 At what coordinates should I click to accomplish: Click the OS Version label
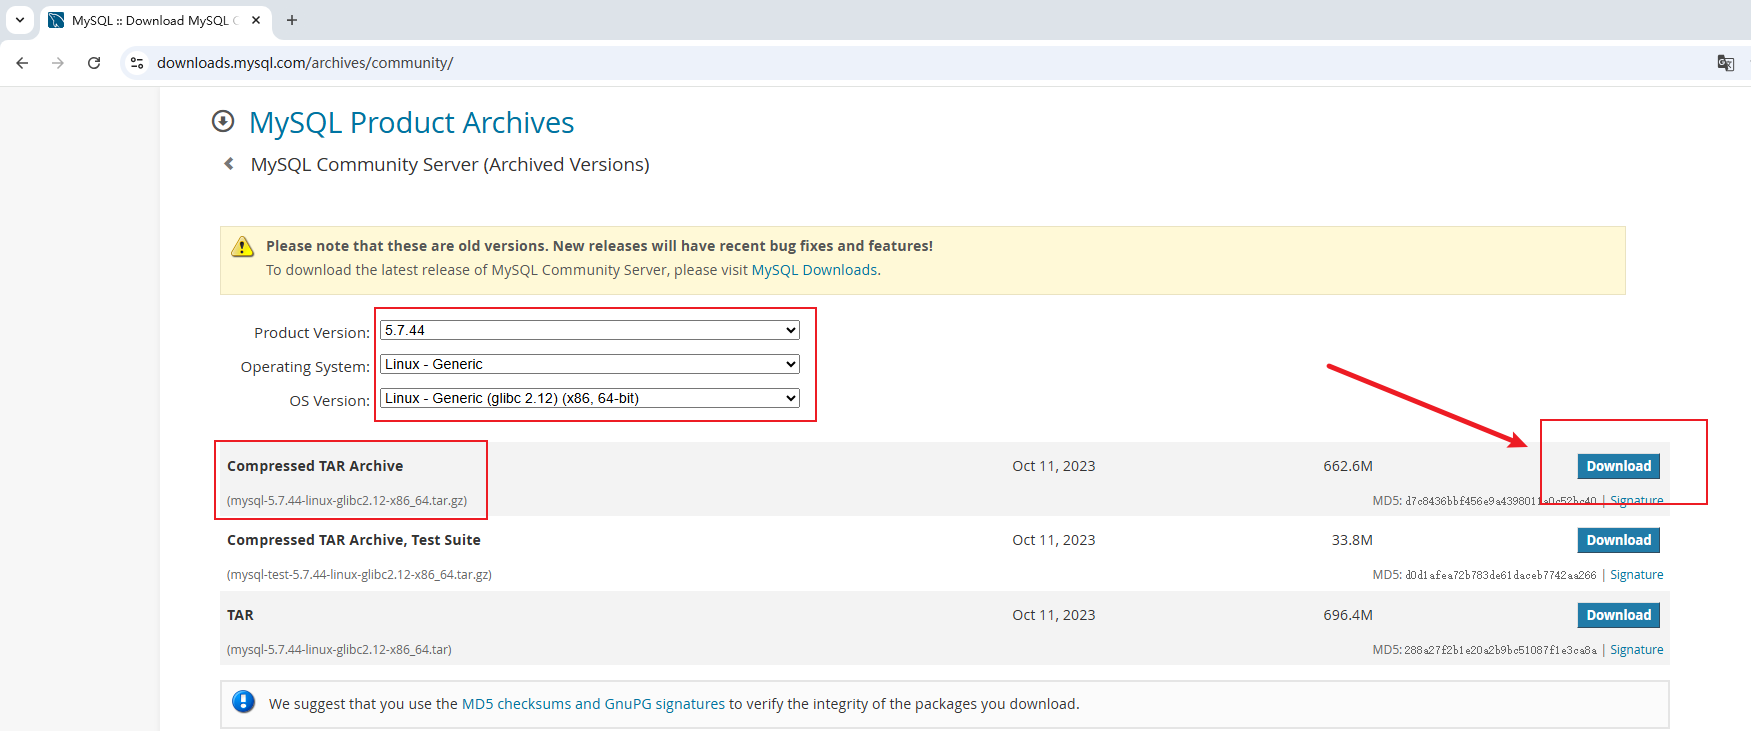pos(330,401)
